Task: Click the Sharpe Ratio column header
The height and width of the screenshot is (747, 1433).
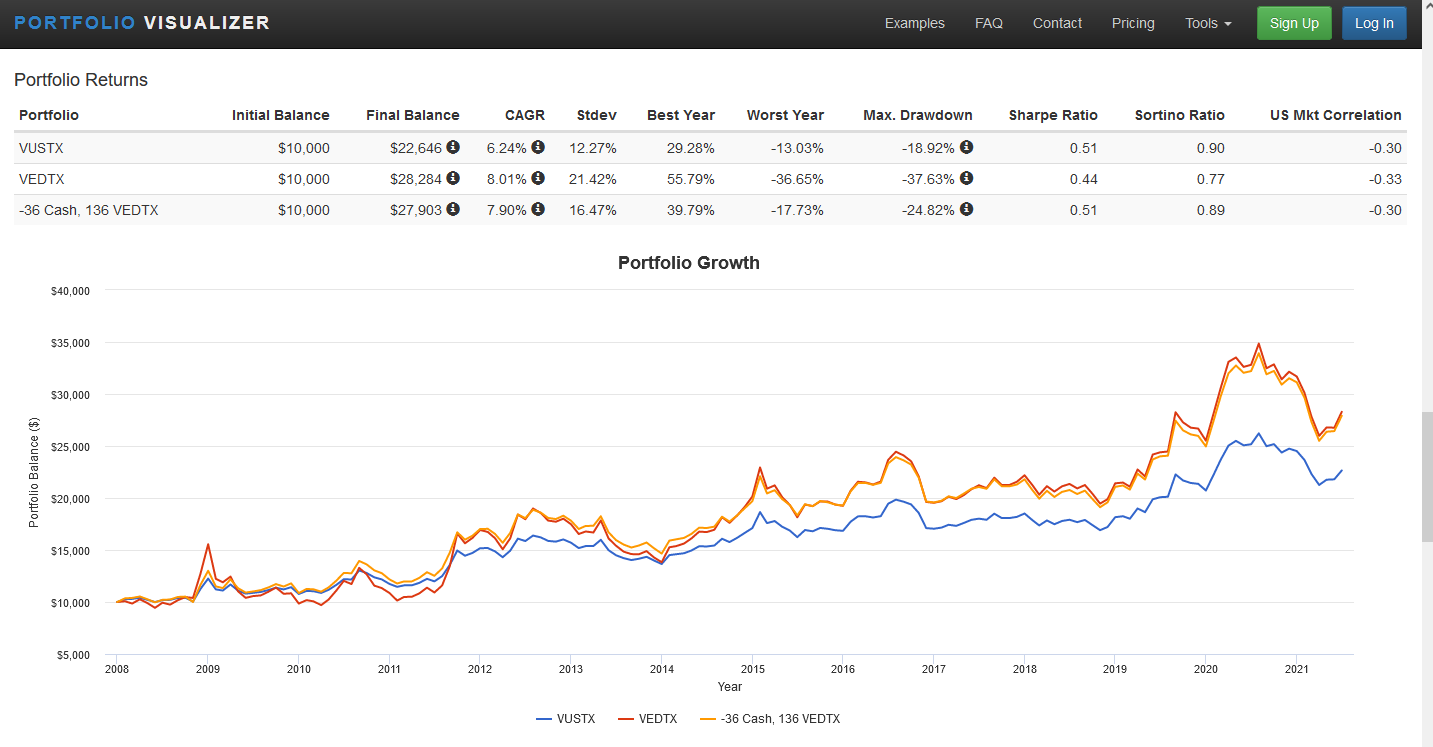Action: coord(1053,115)
